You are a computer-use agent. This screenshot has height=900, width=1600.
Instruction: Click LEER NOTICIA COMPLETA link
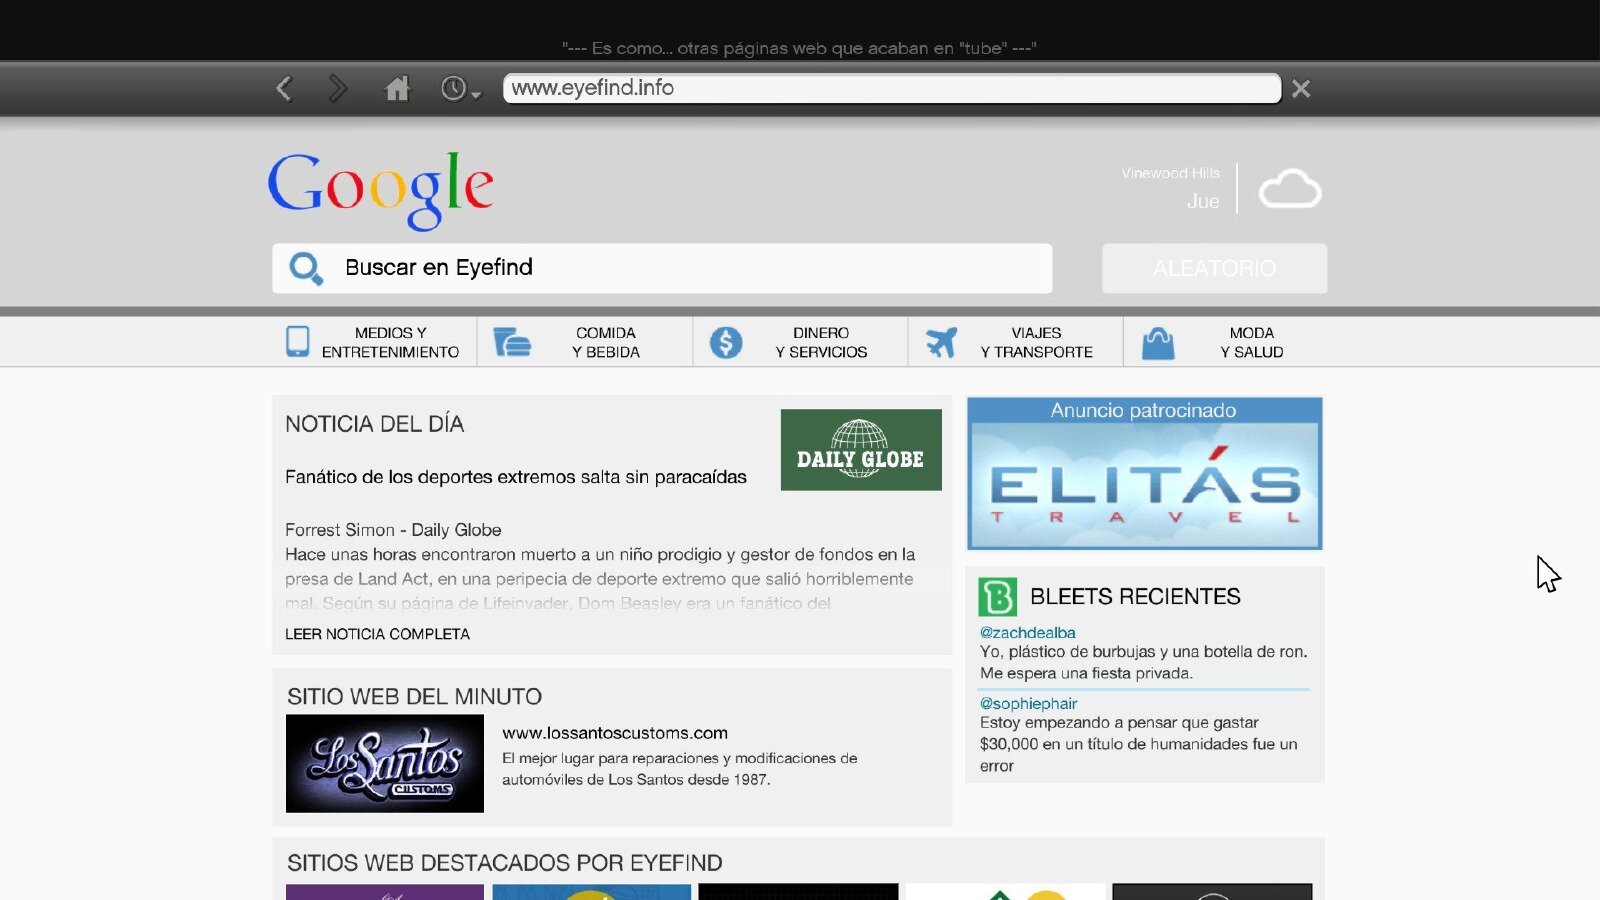coord(377,634)
